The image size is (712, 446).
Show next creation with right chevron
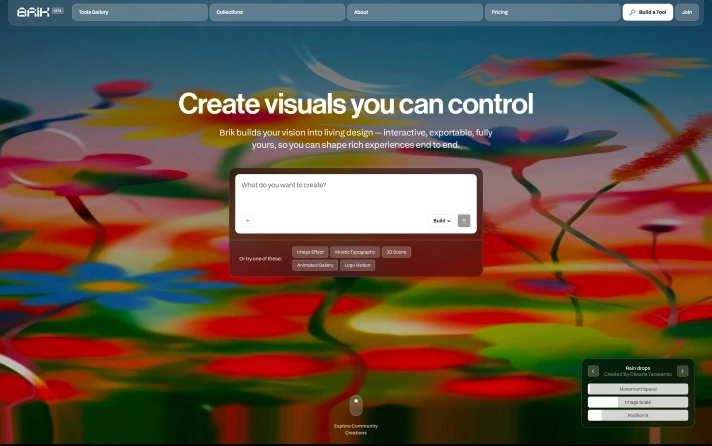(682, 371)
